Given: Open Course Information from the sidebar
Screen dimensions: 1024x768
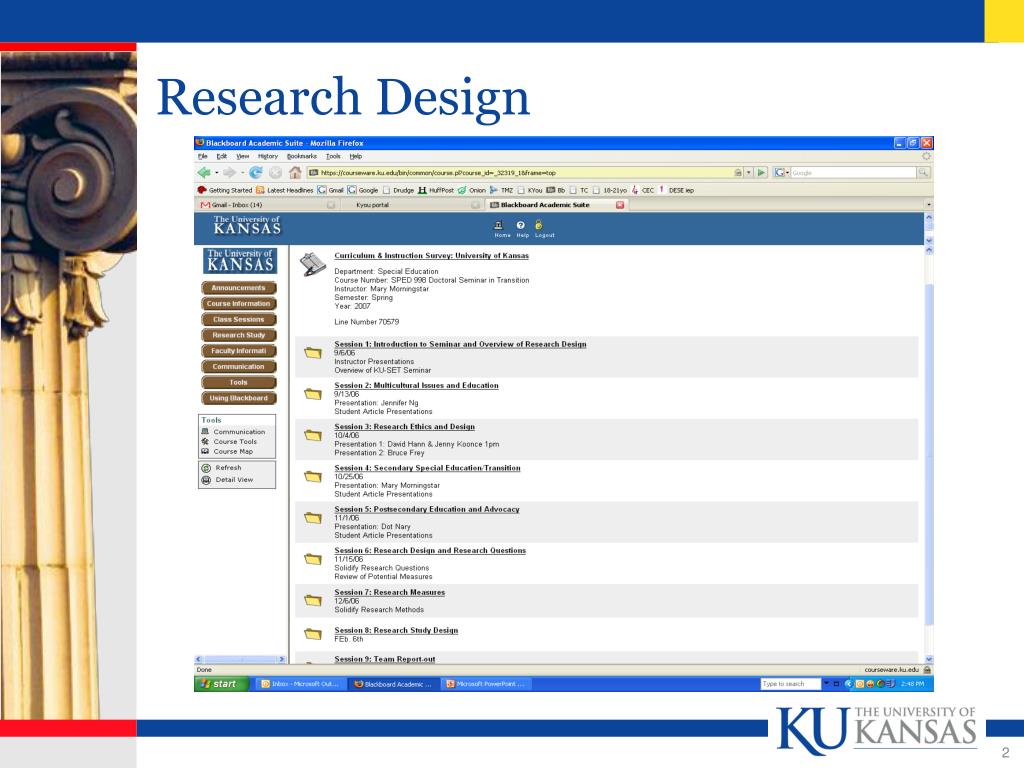Looking at the screenshot, I should 238,304.
